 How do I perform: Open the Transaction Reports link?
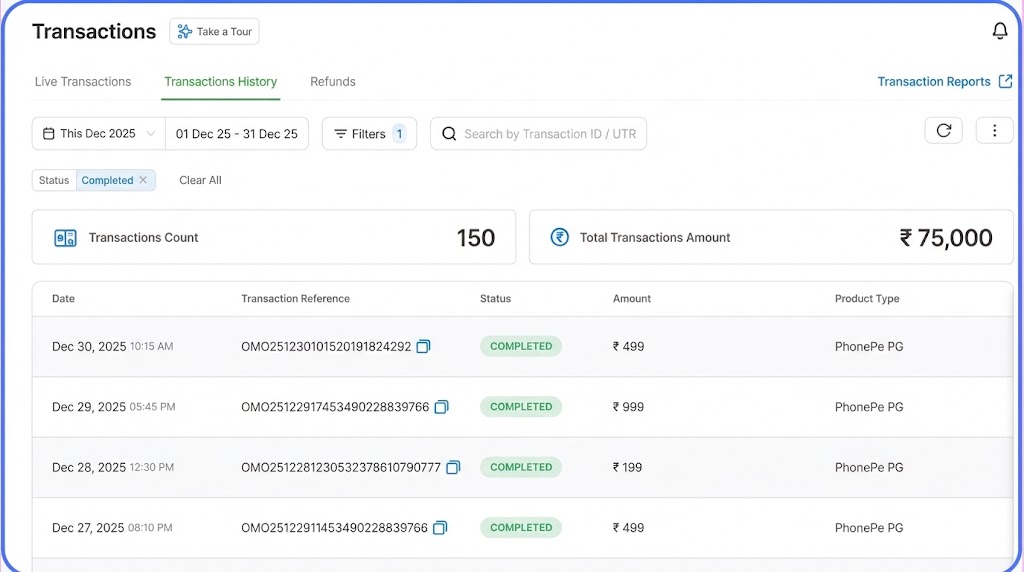tap(933, 82)
